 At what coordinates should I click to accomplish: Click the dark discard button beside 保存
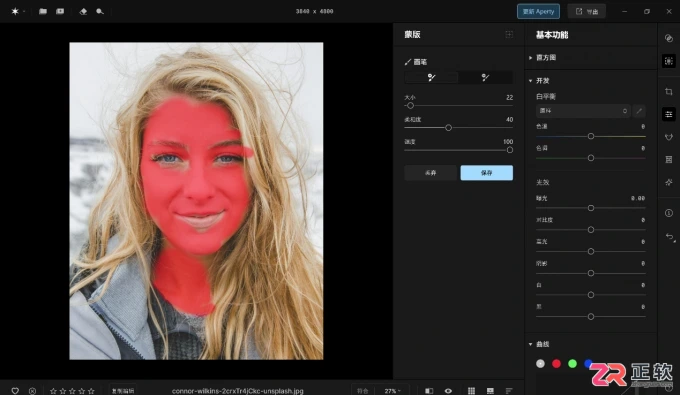[431, 173]
